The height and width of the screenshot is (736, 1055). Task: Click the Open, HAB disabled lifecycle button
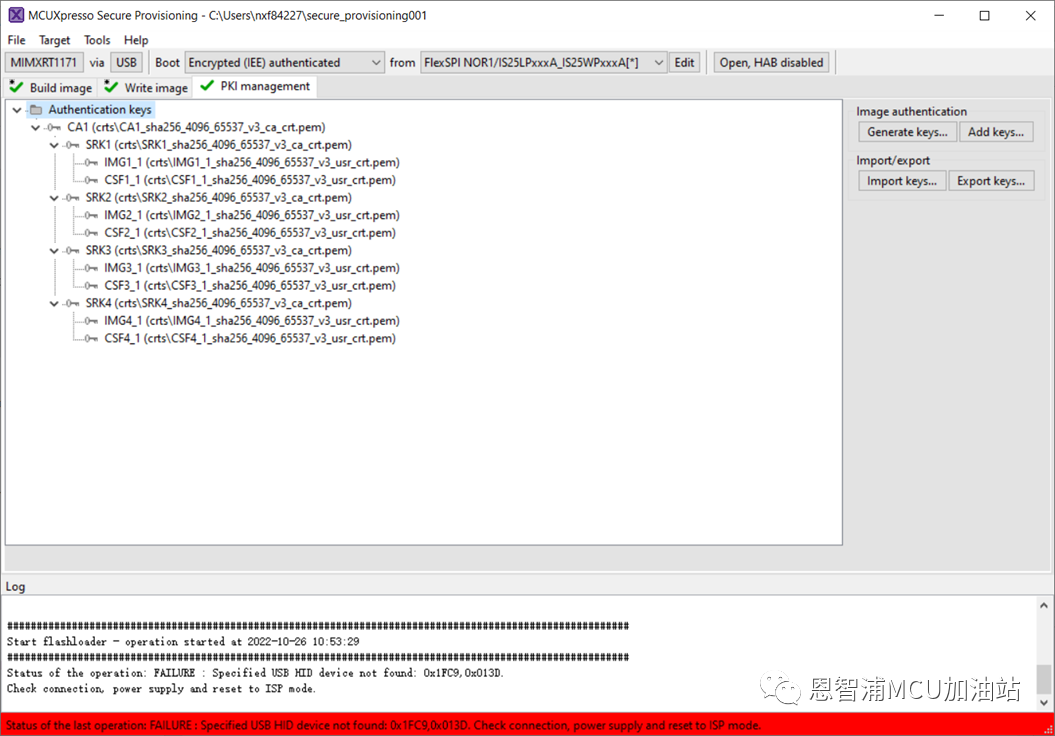point(771,63)
